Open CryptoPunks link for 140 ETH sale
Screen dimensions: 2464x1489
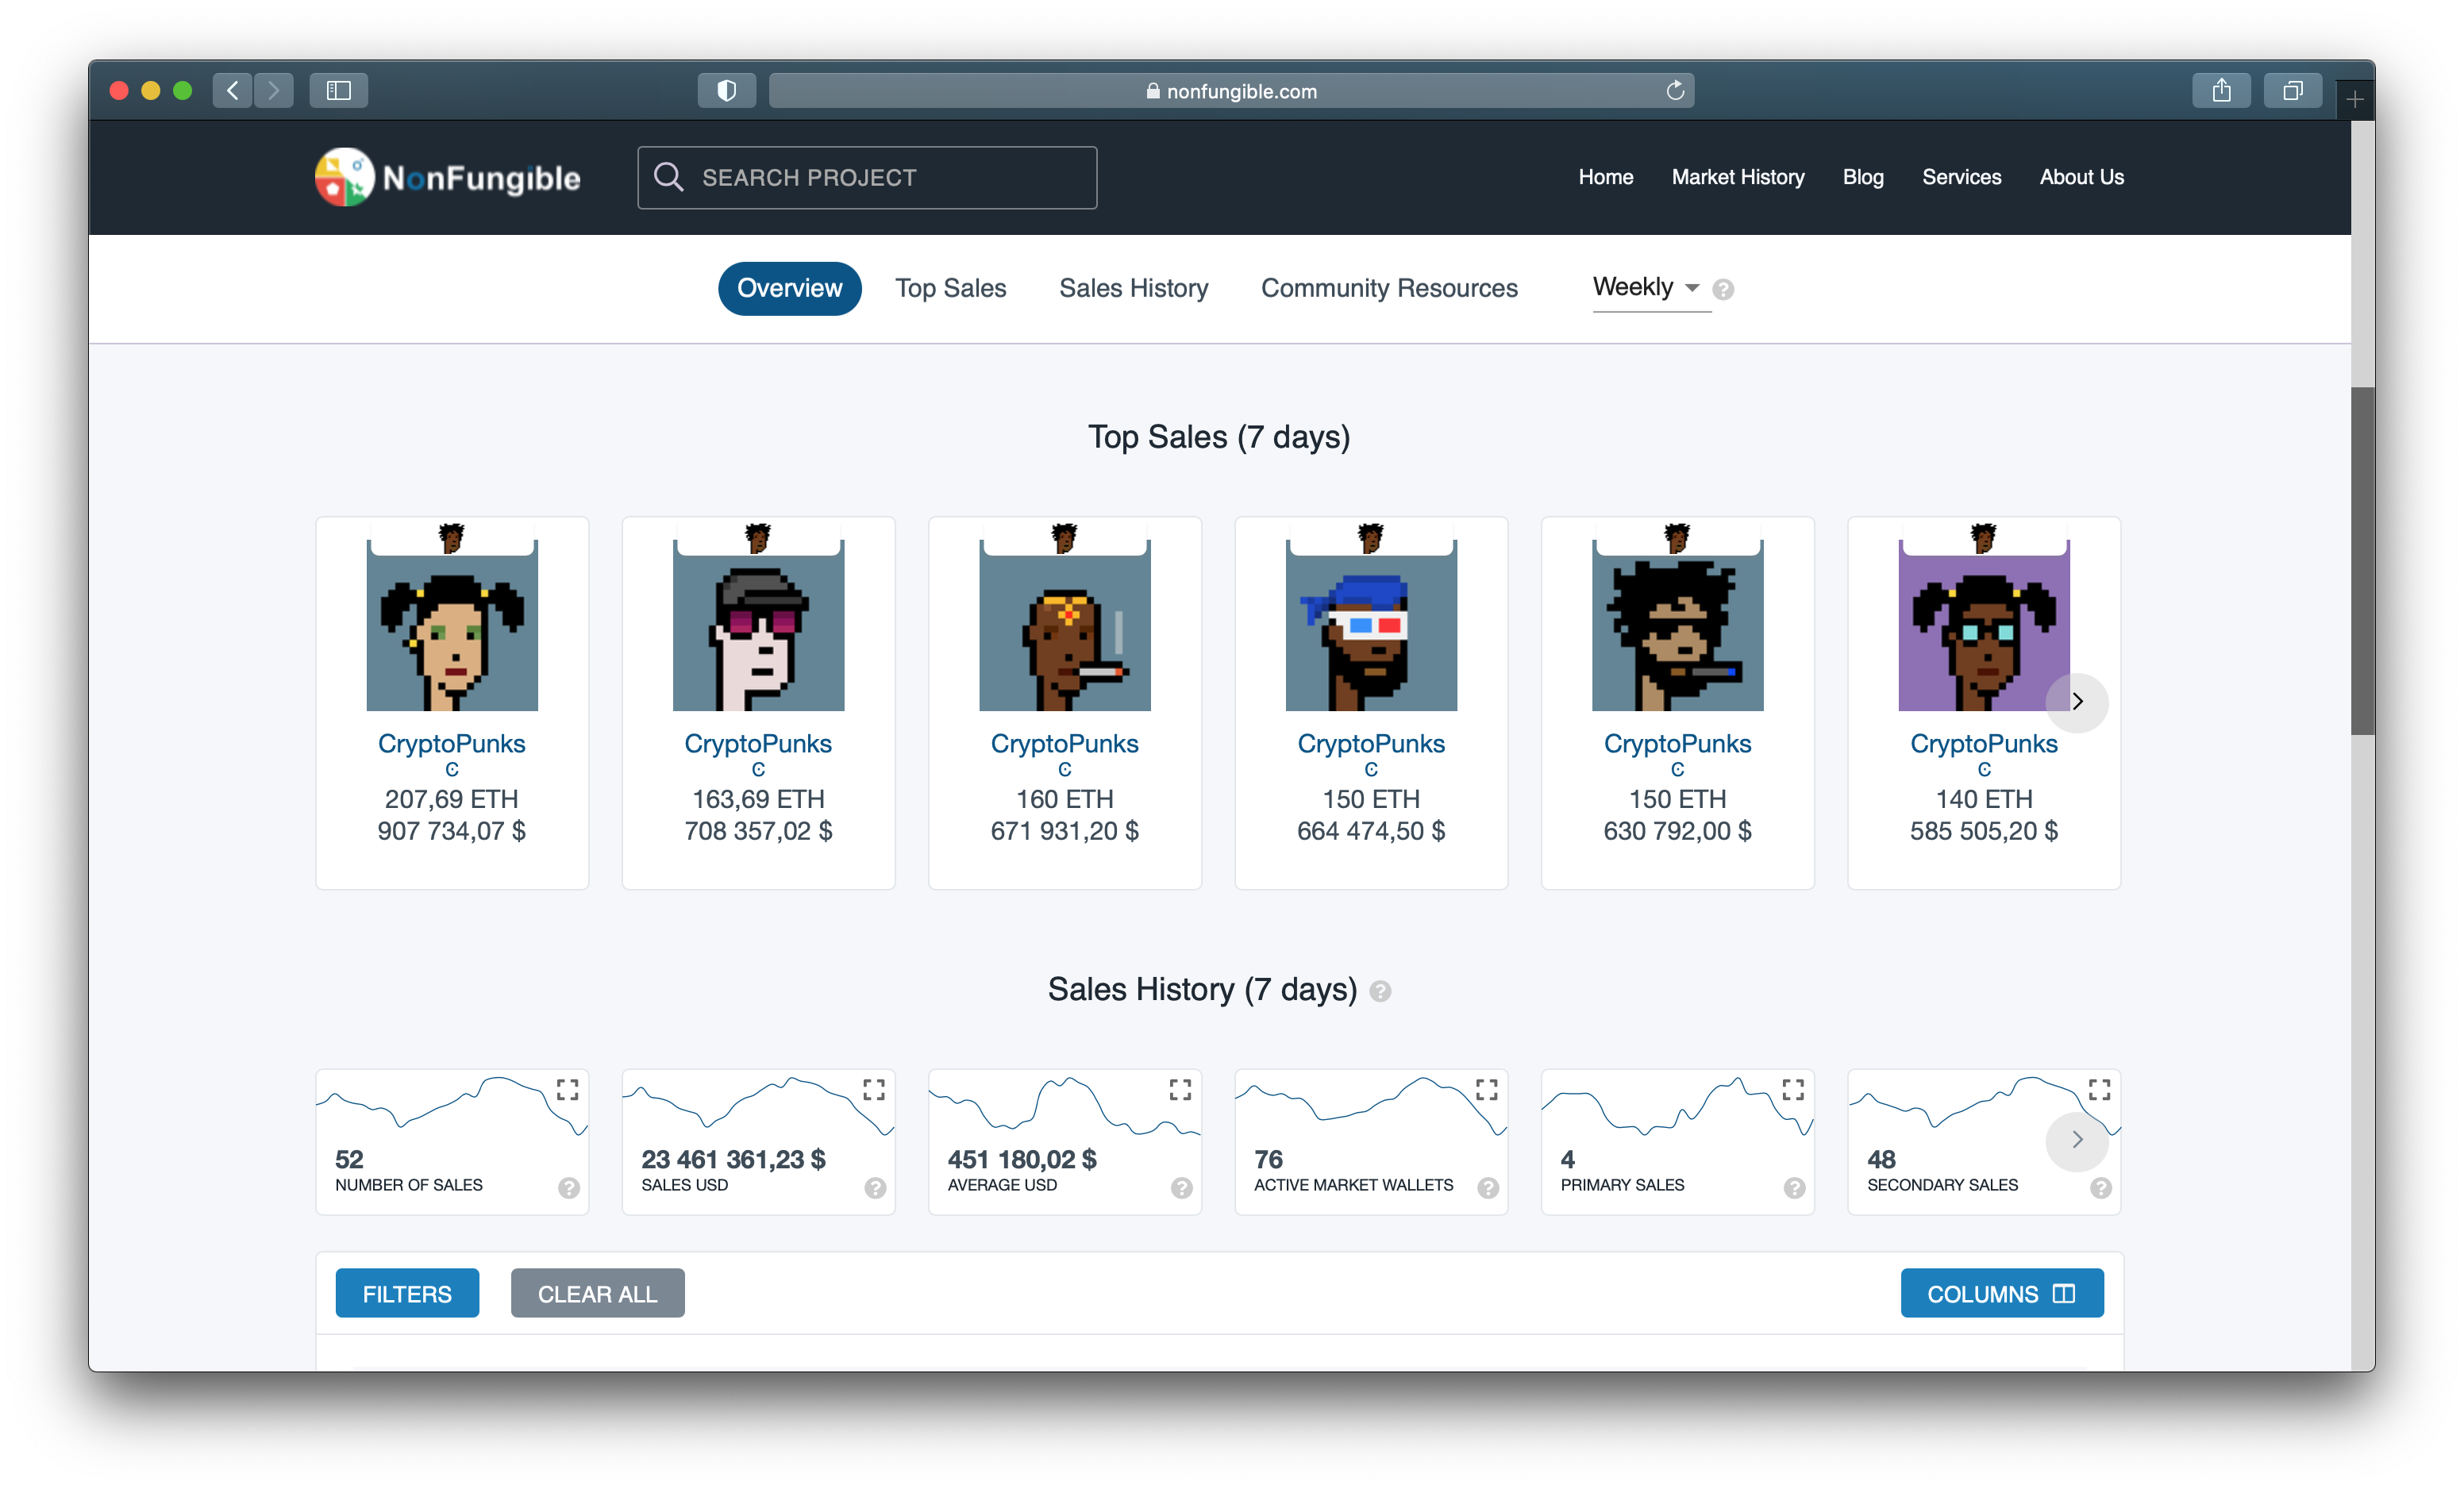pyautogui.click(x=1983, y=743)
